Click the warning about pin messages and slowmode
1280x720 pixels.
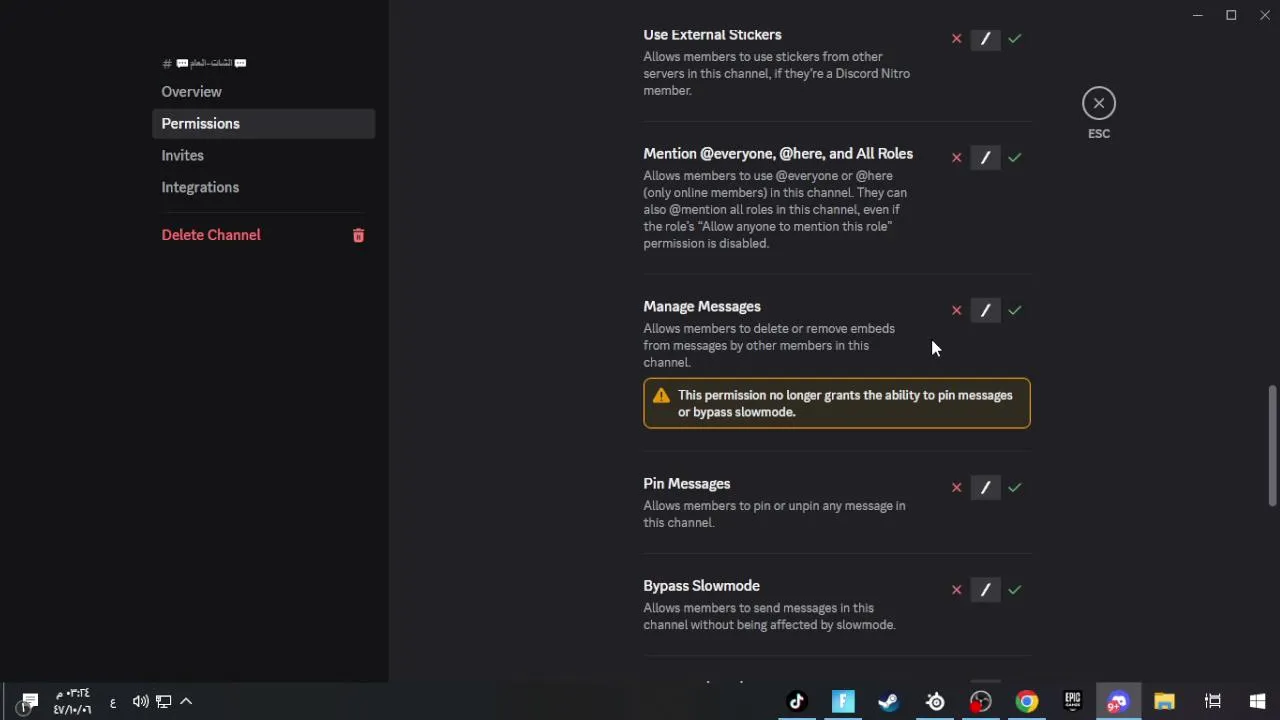point(837,403)
